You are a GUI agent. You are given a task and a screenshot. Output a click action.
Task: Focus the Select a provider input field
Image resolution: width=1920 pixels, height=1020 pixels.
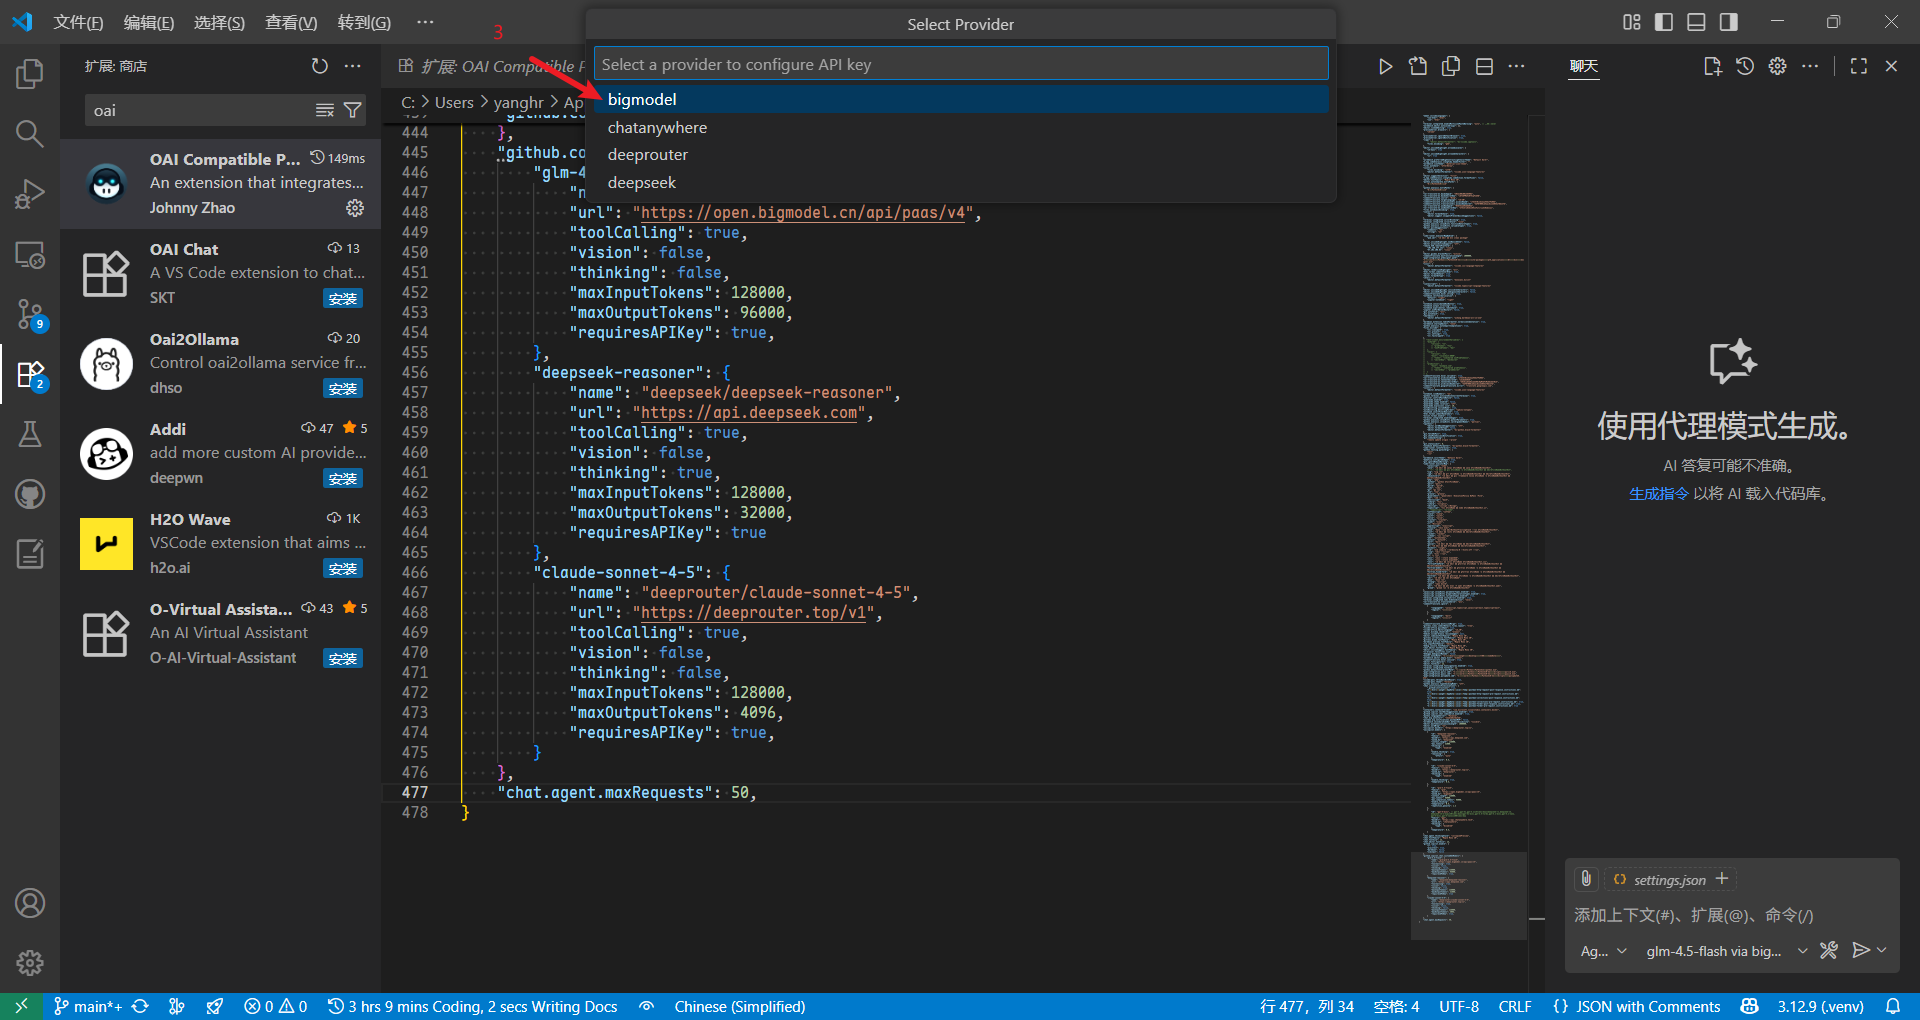click(x=961, y=64)
